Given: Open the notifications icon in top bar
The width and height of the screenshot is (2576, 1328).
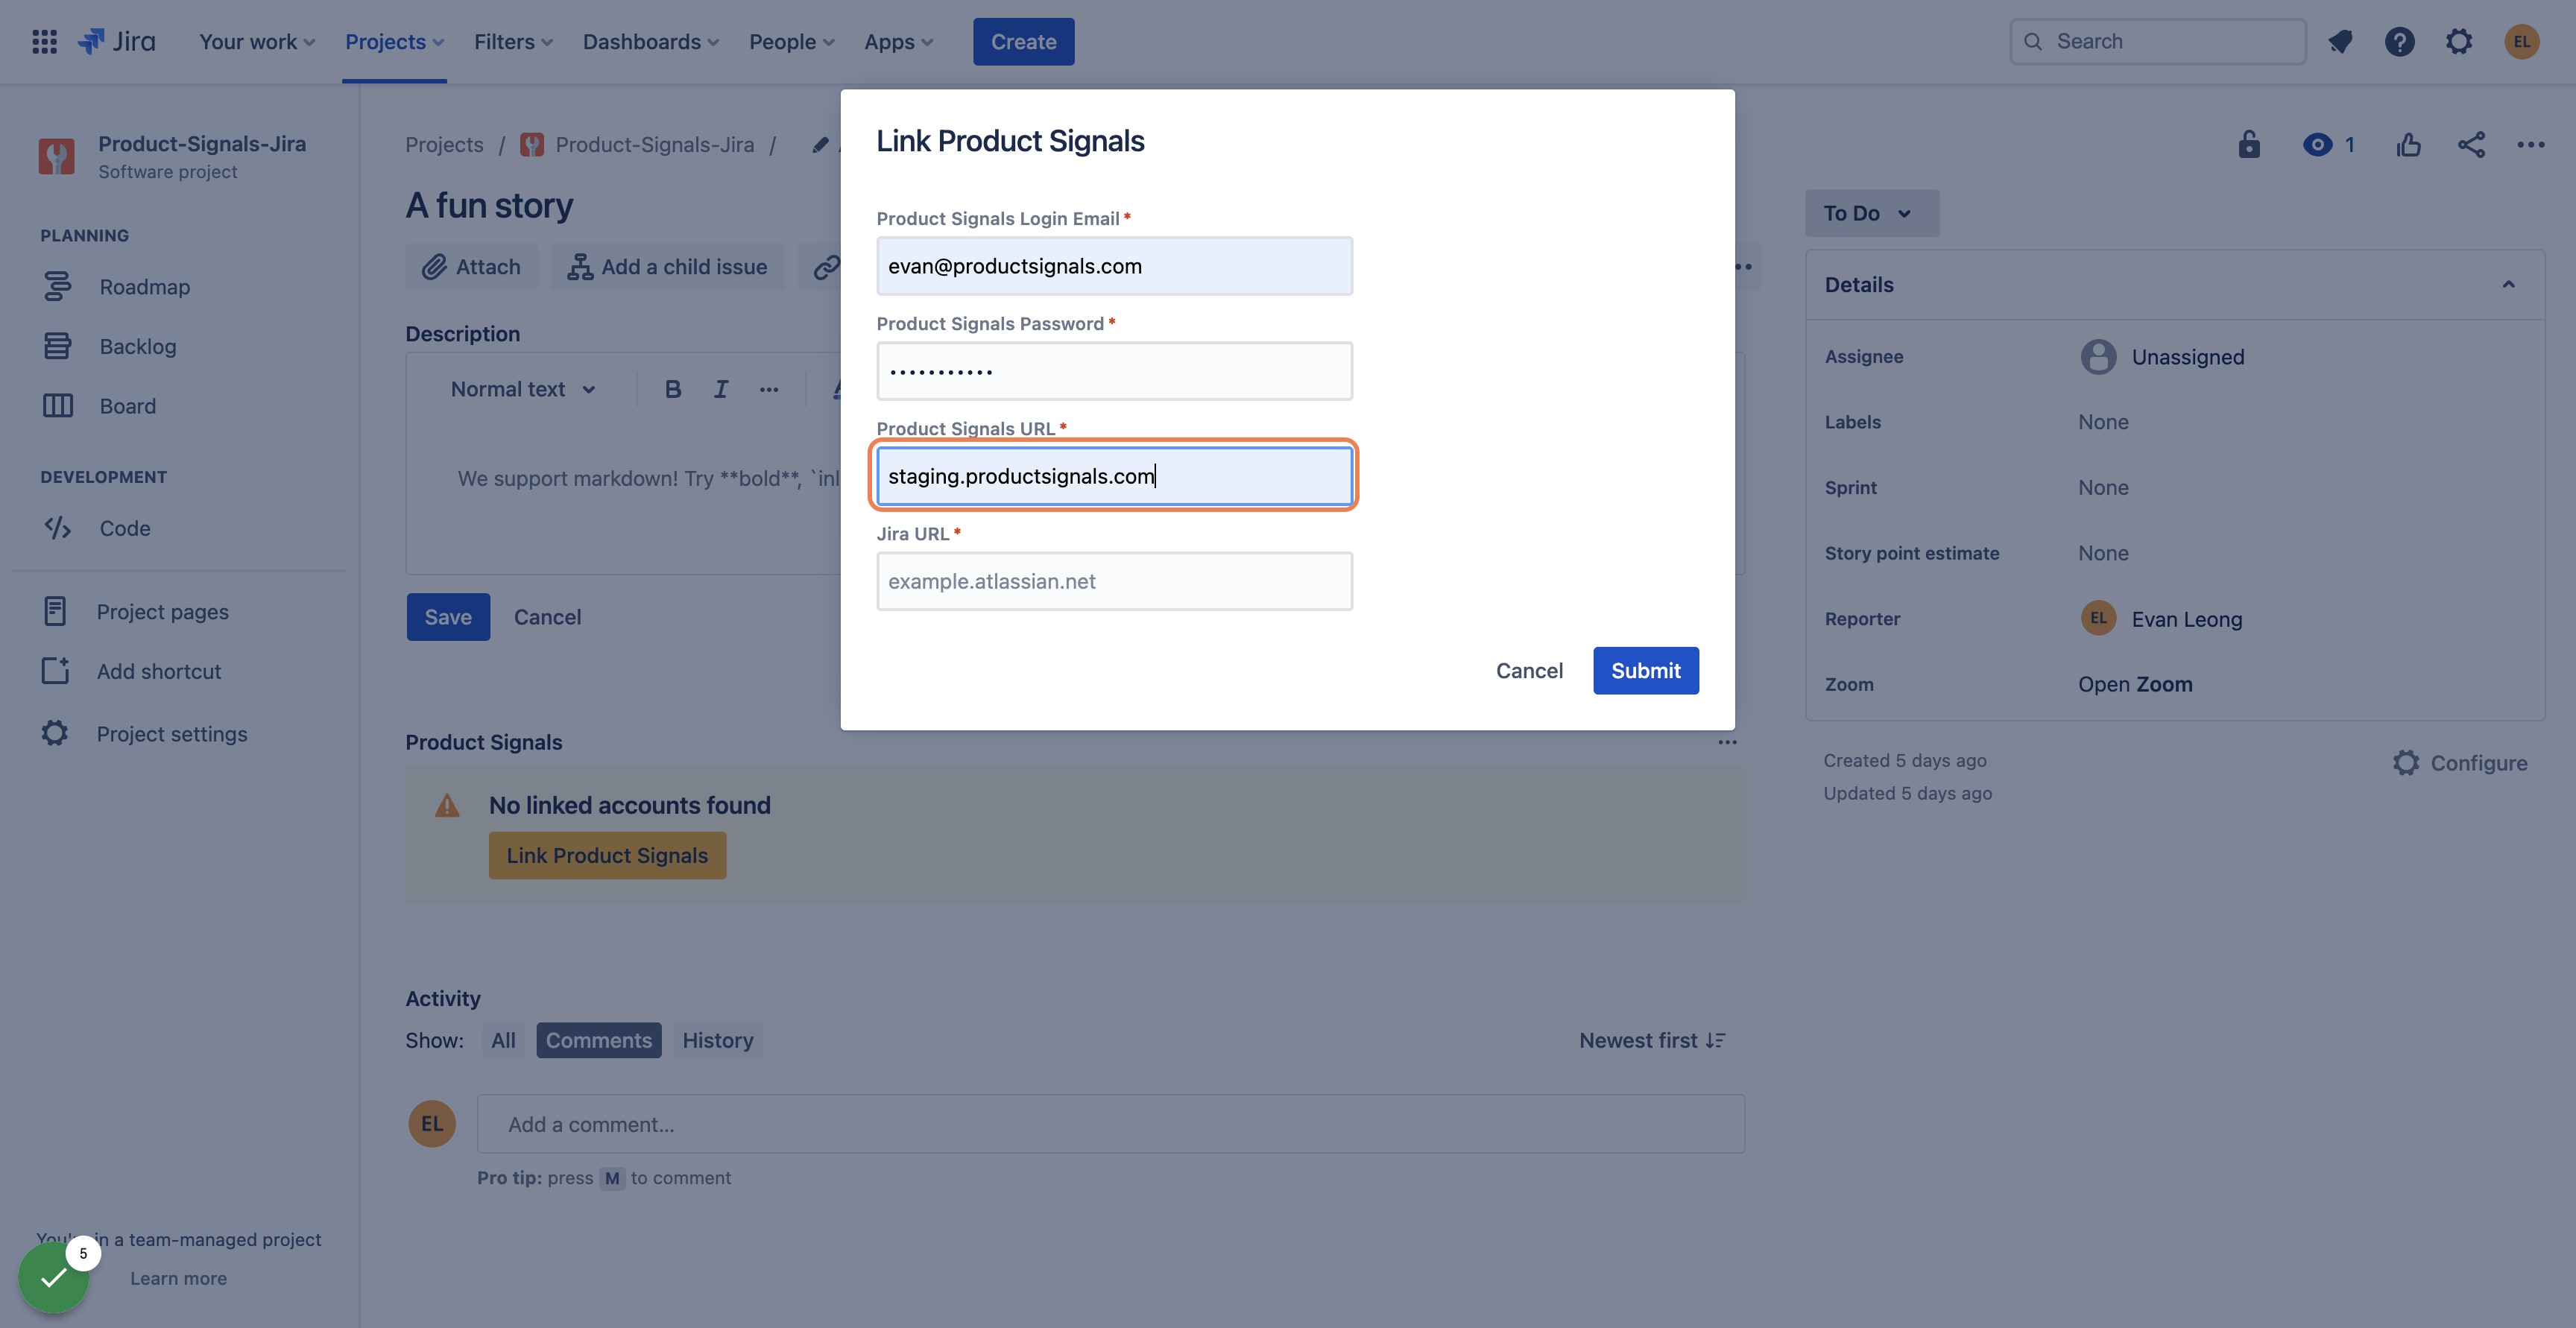Looking at the screenshot, I should click(2340, 41).
